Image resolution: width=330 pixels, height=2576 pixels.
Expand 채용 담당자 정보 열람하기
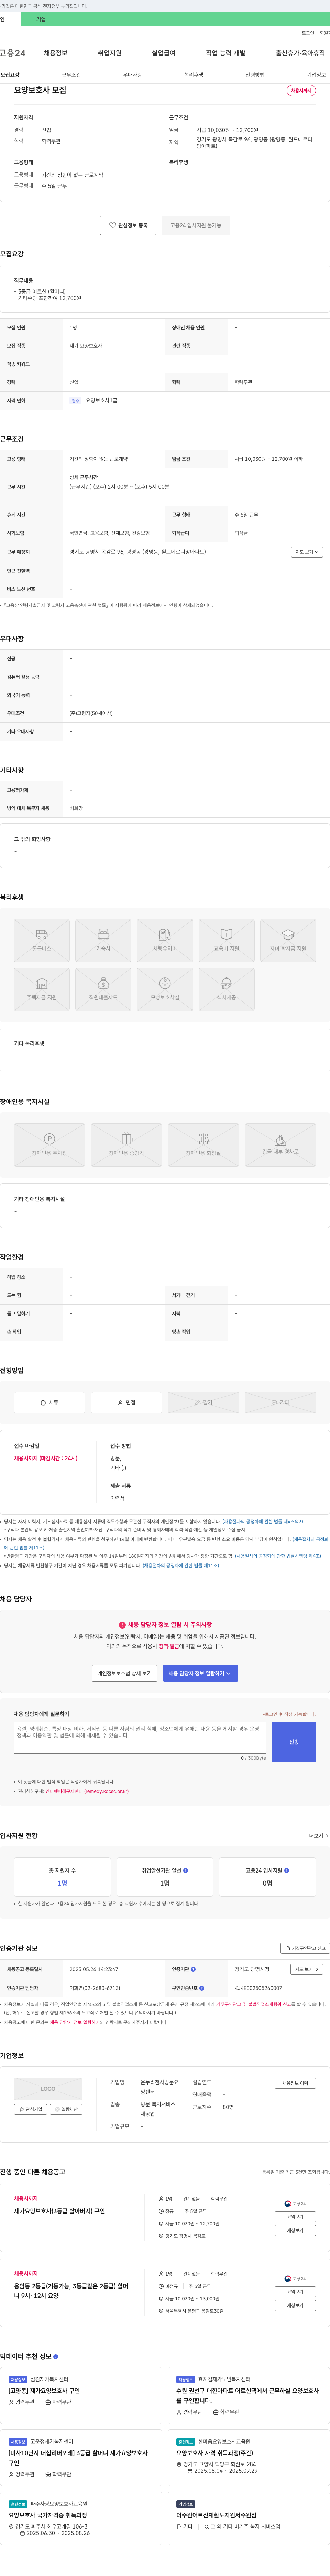click(200, 1673)
